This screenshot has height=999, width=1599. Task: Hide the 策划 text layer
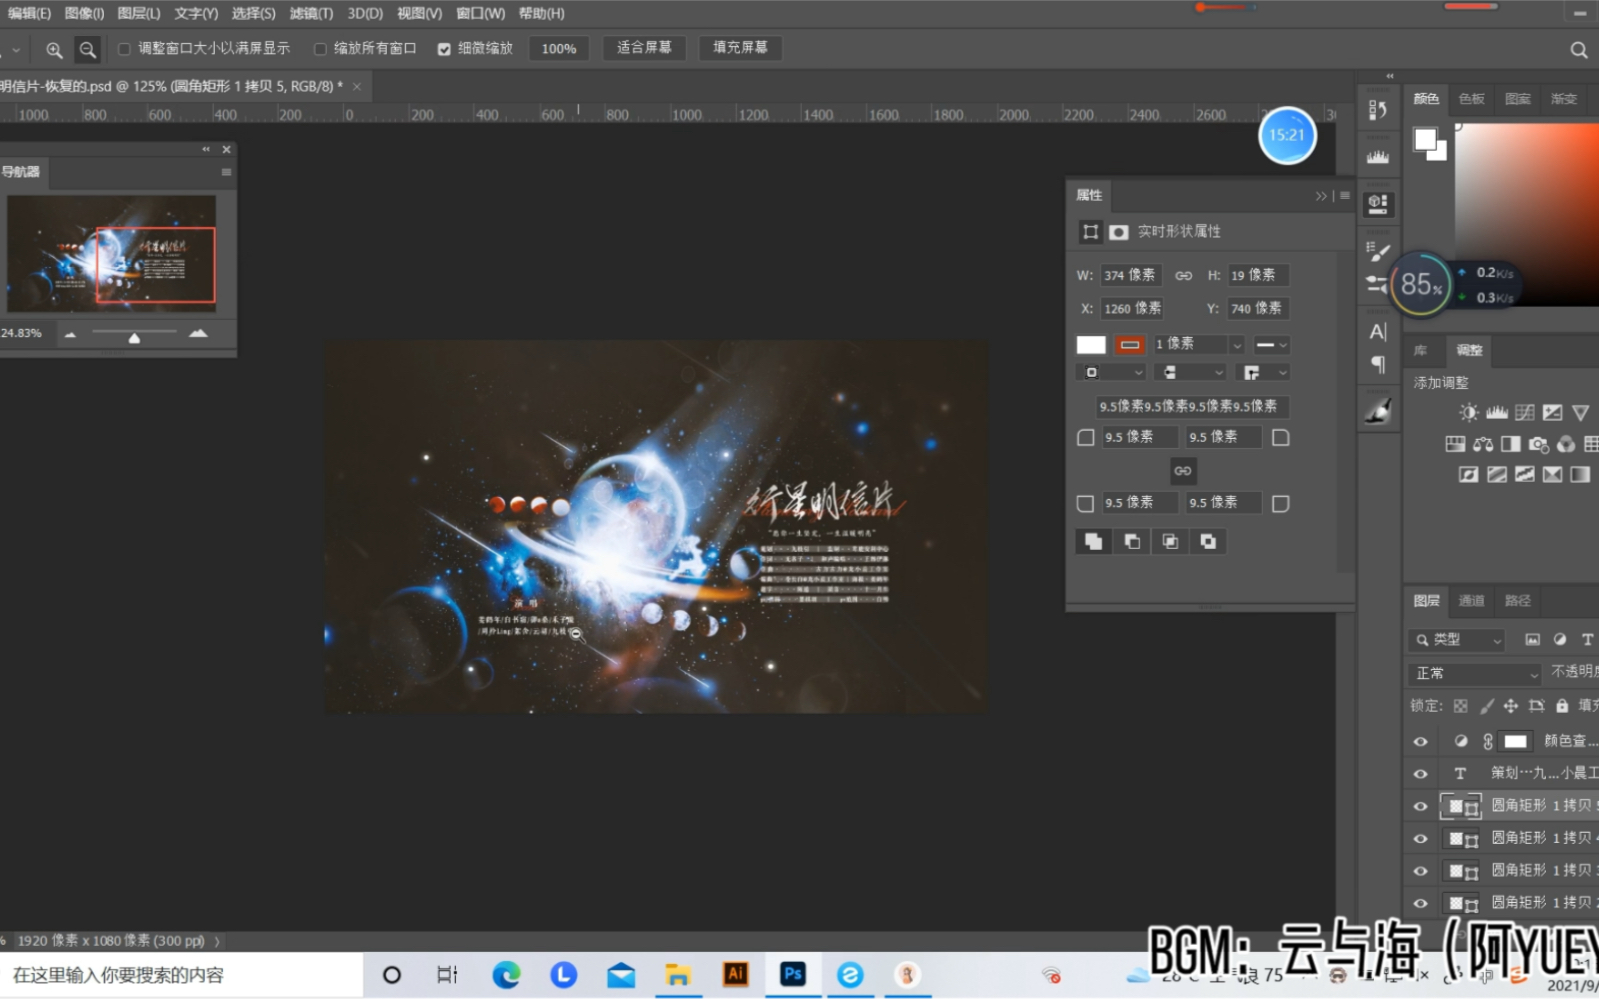[1420, 774]
